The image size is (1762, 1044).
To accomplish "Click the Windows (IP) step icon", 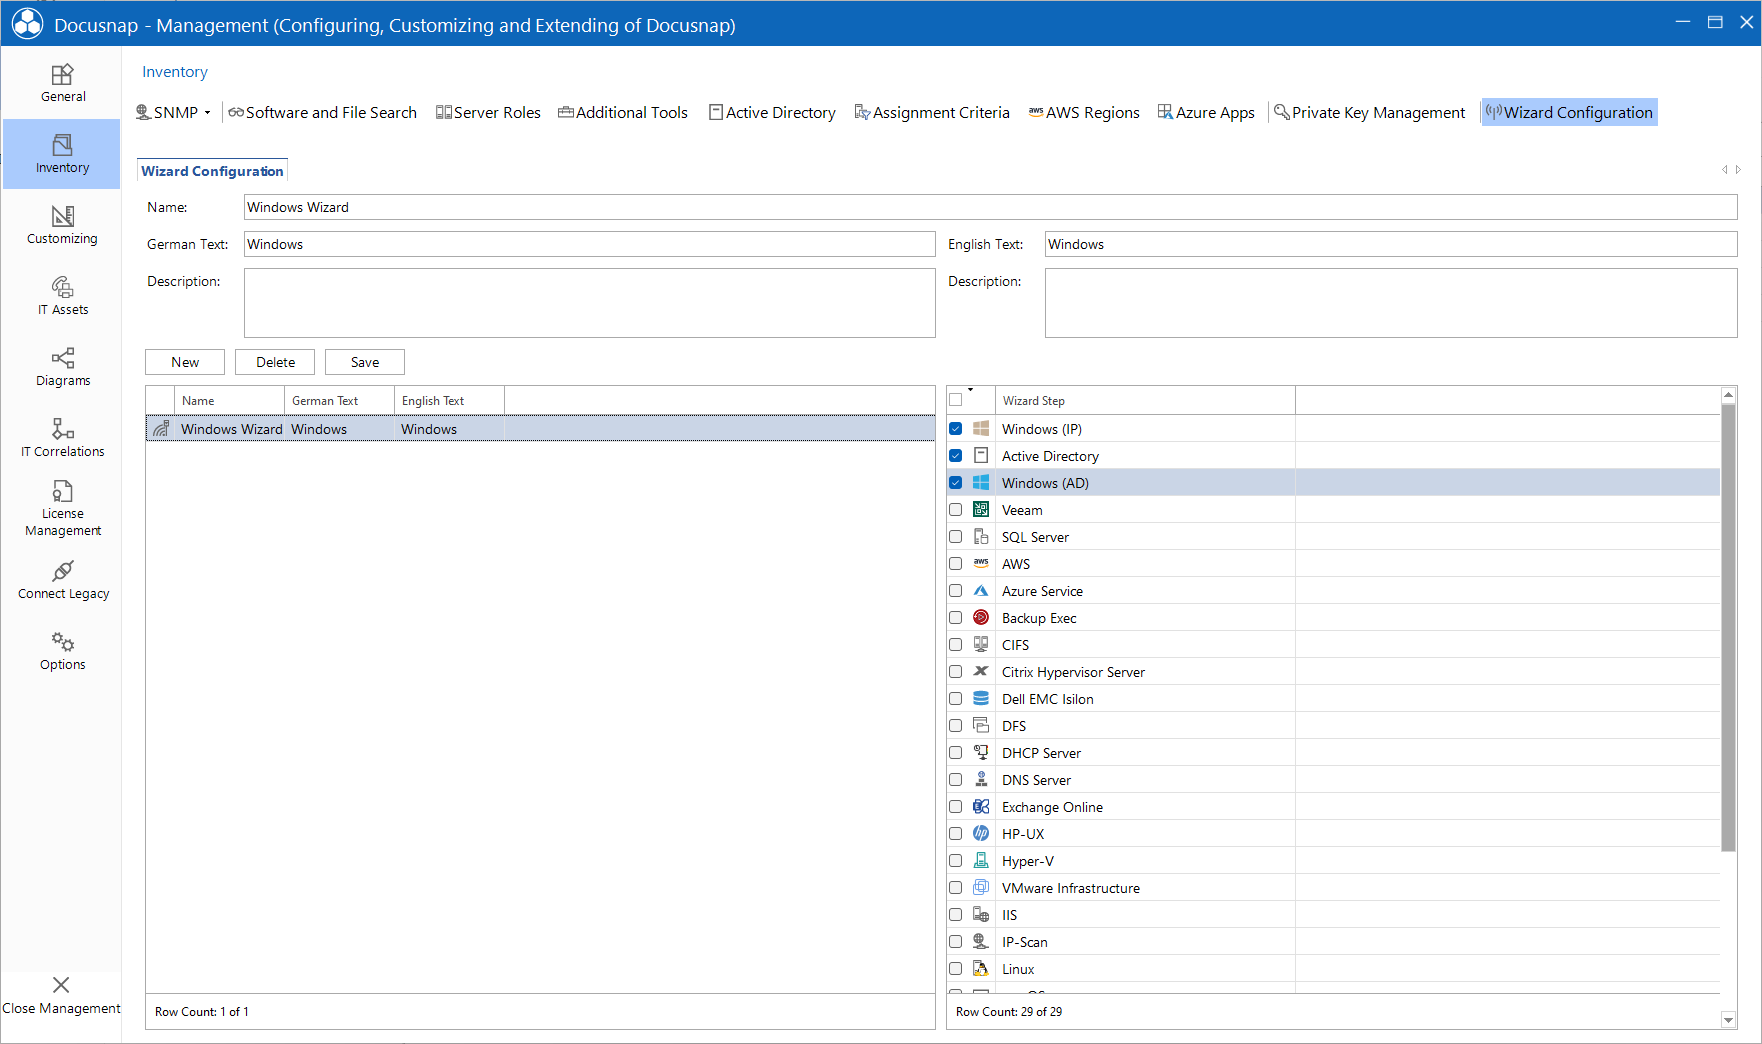I will pyautogui.click(x=981, y=429).
